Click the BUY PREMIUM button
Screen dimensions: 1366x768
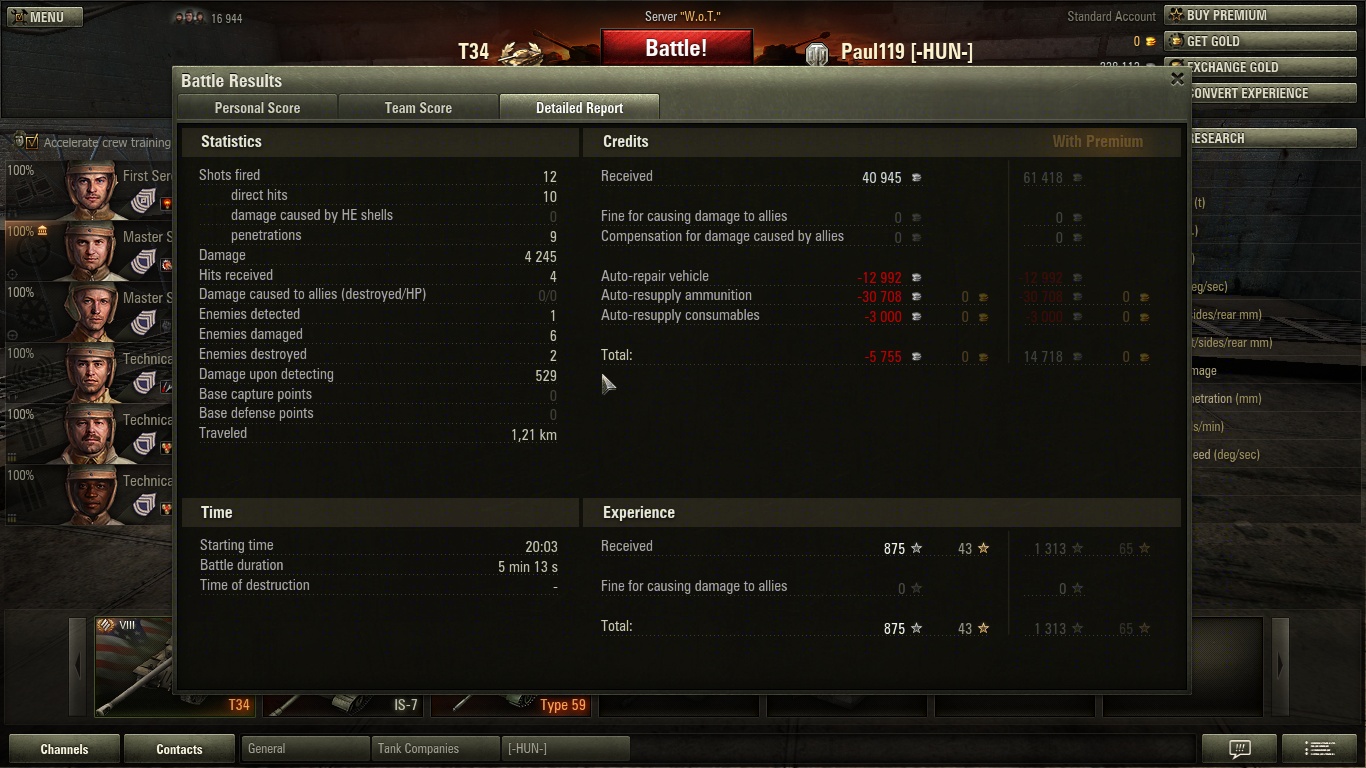point(1260,16)
